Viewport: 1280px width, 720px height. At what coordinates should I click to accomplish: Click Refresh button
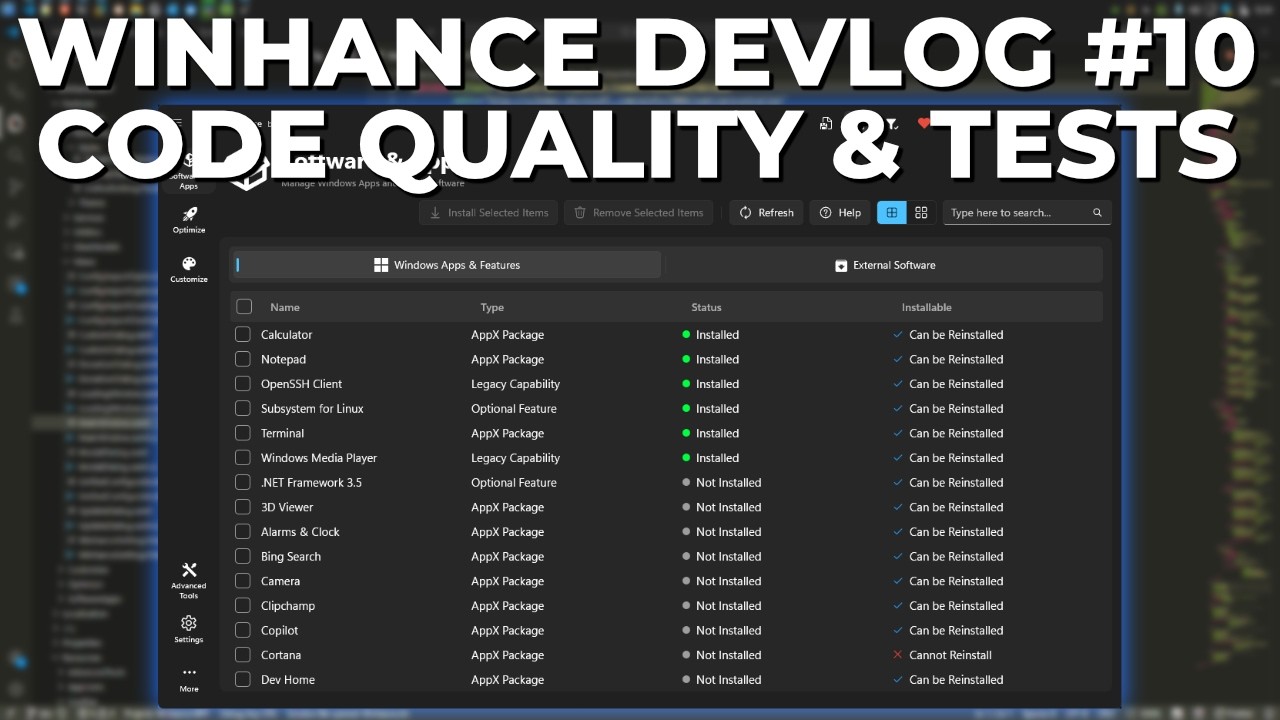(766, 212)
